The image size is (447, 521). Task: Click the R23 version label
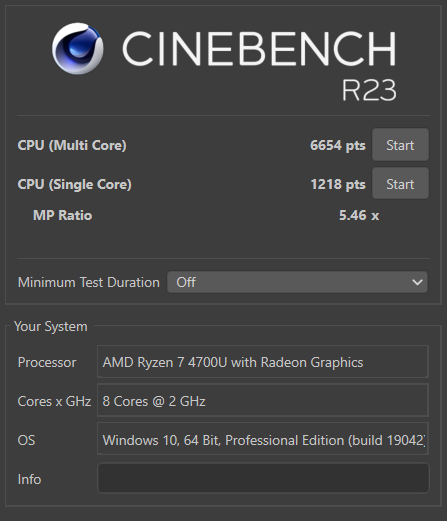[x=369, y=90]
